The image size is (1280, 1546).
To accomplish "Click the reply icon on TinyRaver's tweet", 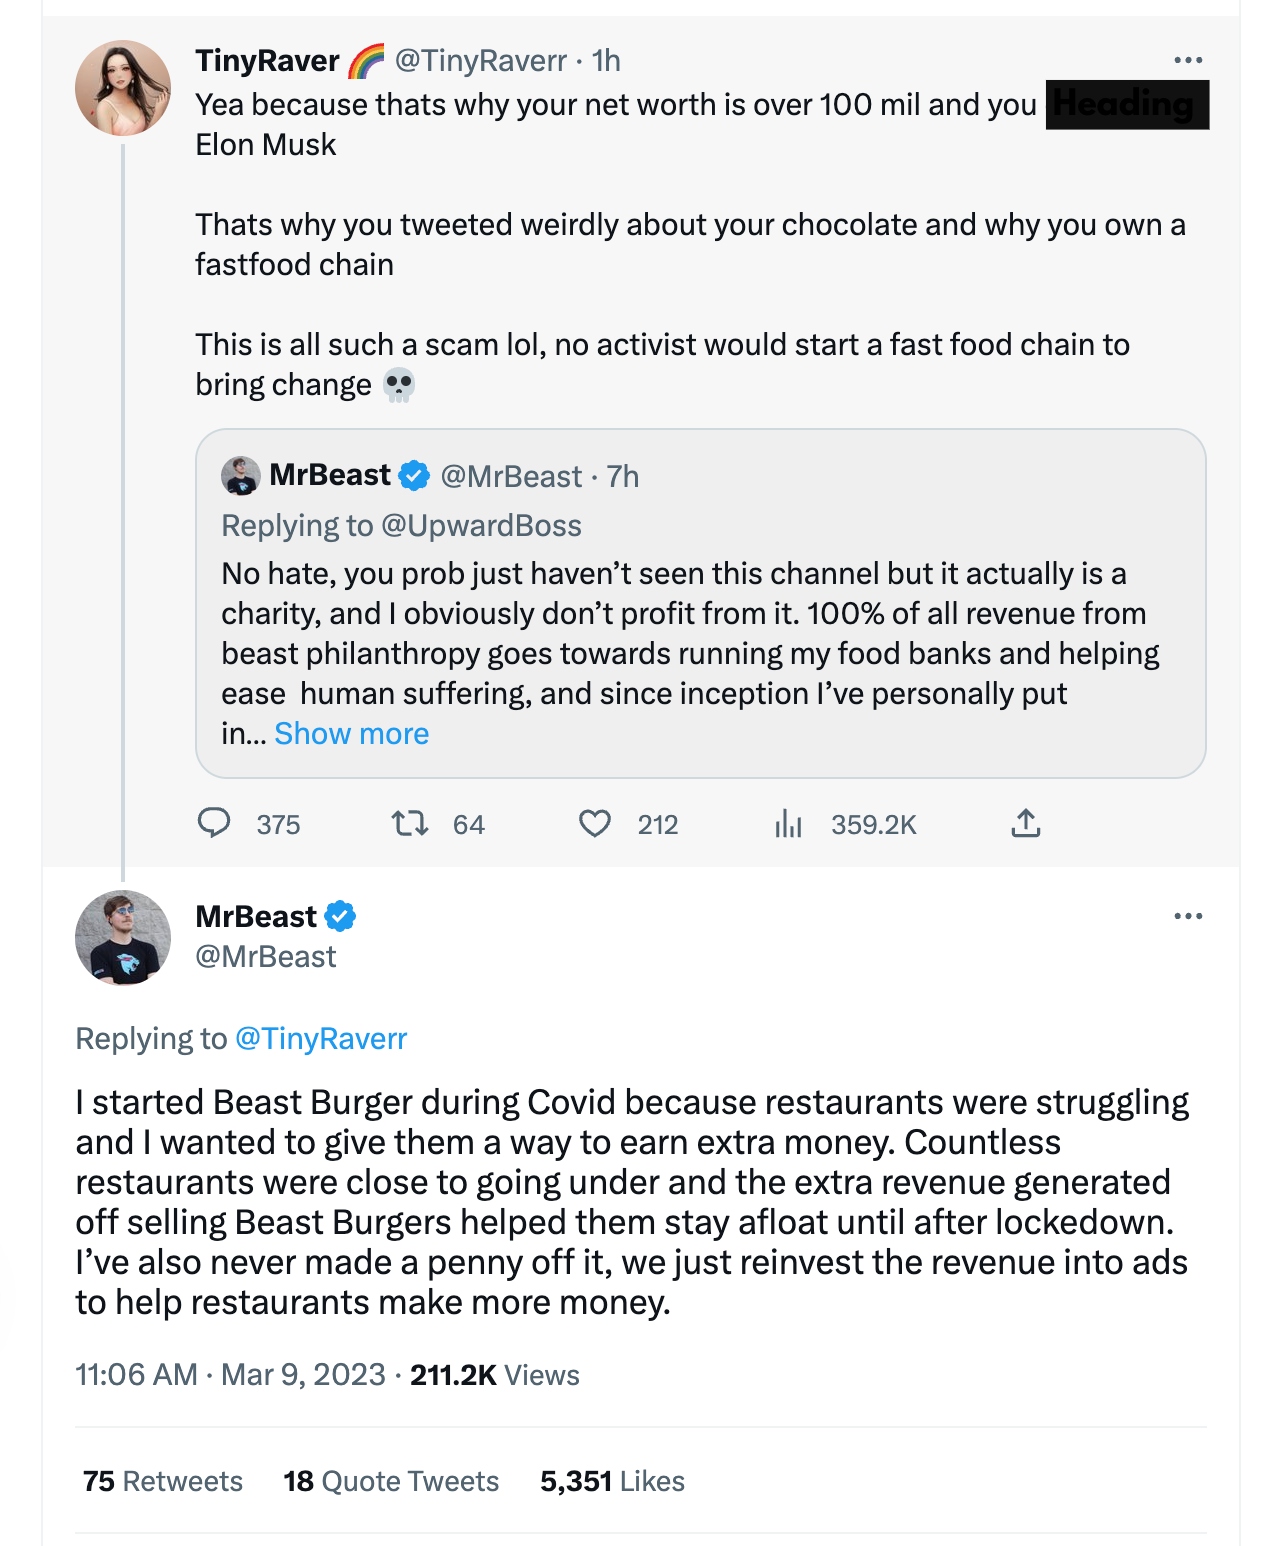I will click(x=214, y=823).
